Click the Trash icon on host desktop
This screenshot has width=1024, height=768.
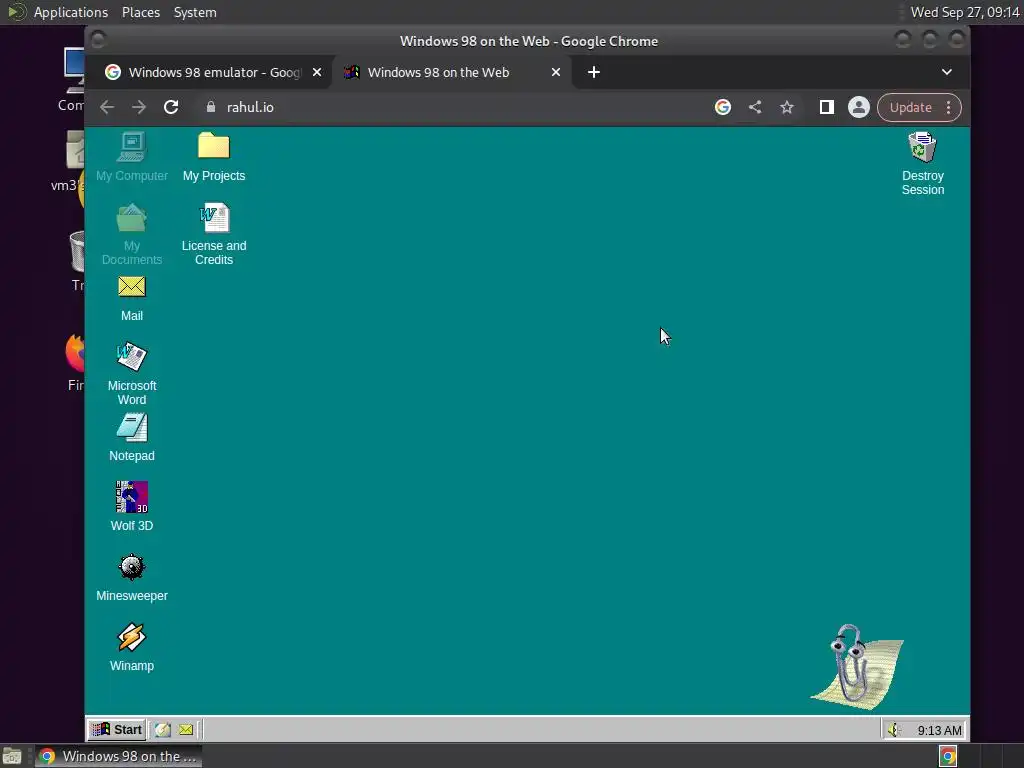pyautogui.click(x=77, y=261)
